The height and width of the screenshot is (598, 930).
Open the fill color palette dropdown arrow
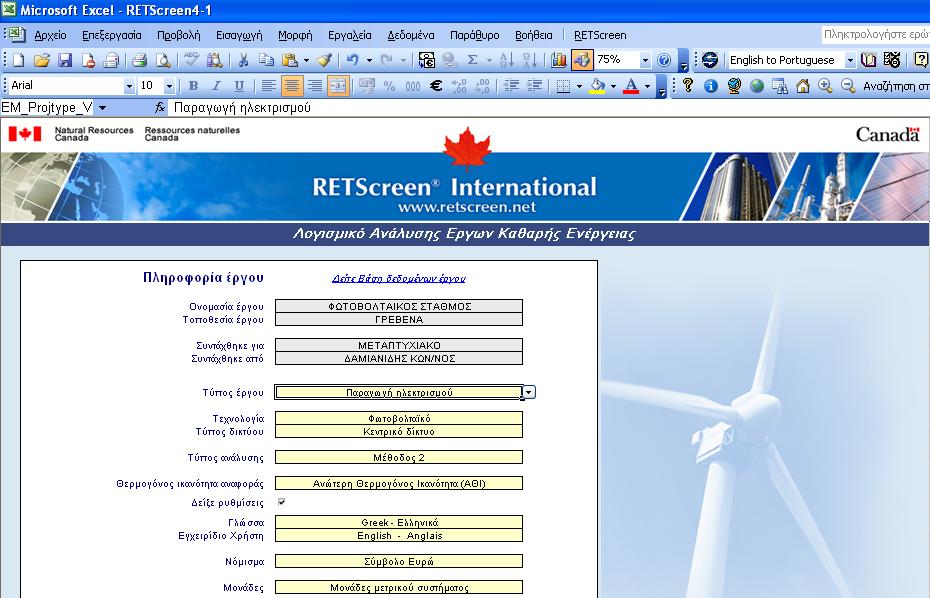613,87
